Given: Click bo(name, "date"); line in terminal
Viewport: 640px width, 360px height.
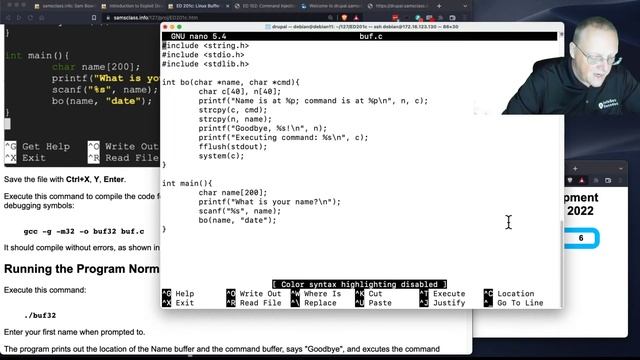Looking at the screenshot, I should (237, 220).
